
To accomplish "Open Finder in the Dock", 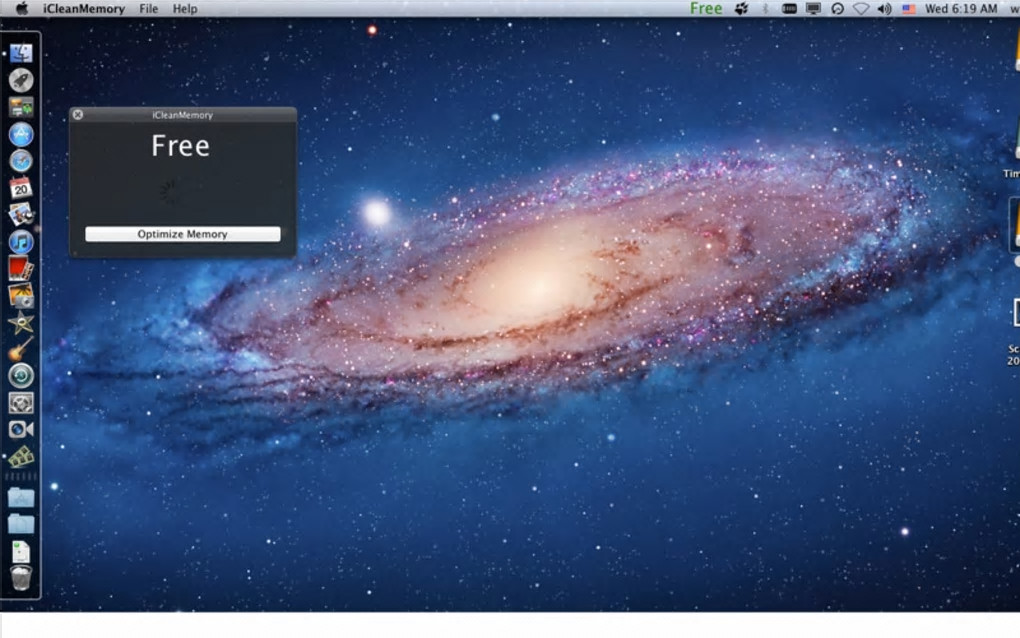I will (x=21, y=53).
